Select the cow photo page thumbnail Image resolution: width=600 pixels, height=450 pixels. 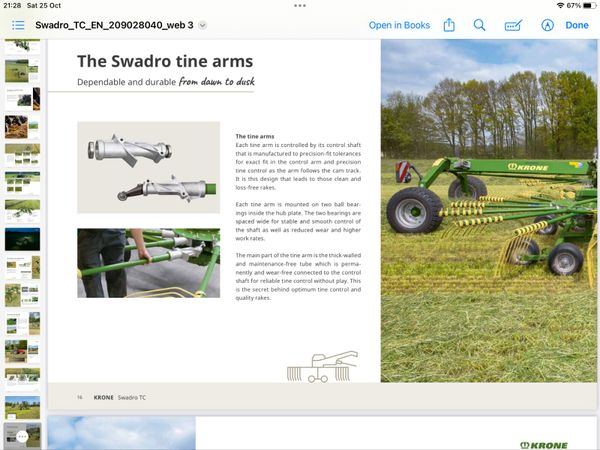click(22, 127)
